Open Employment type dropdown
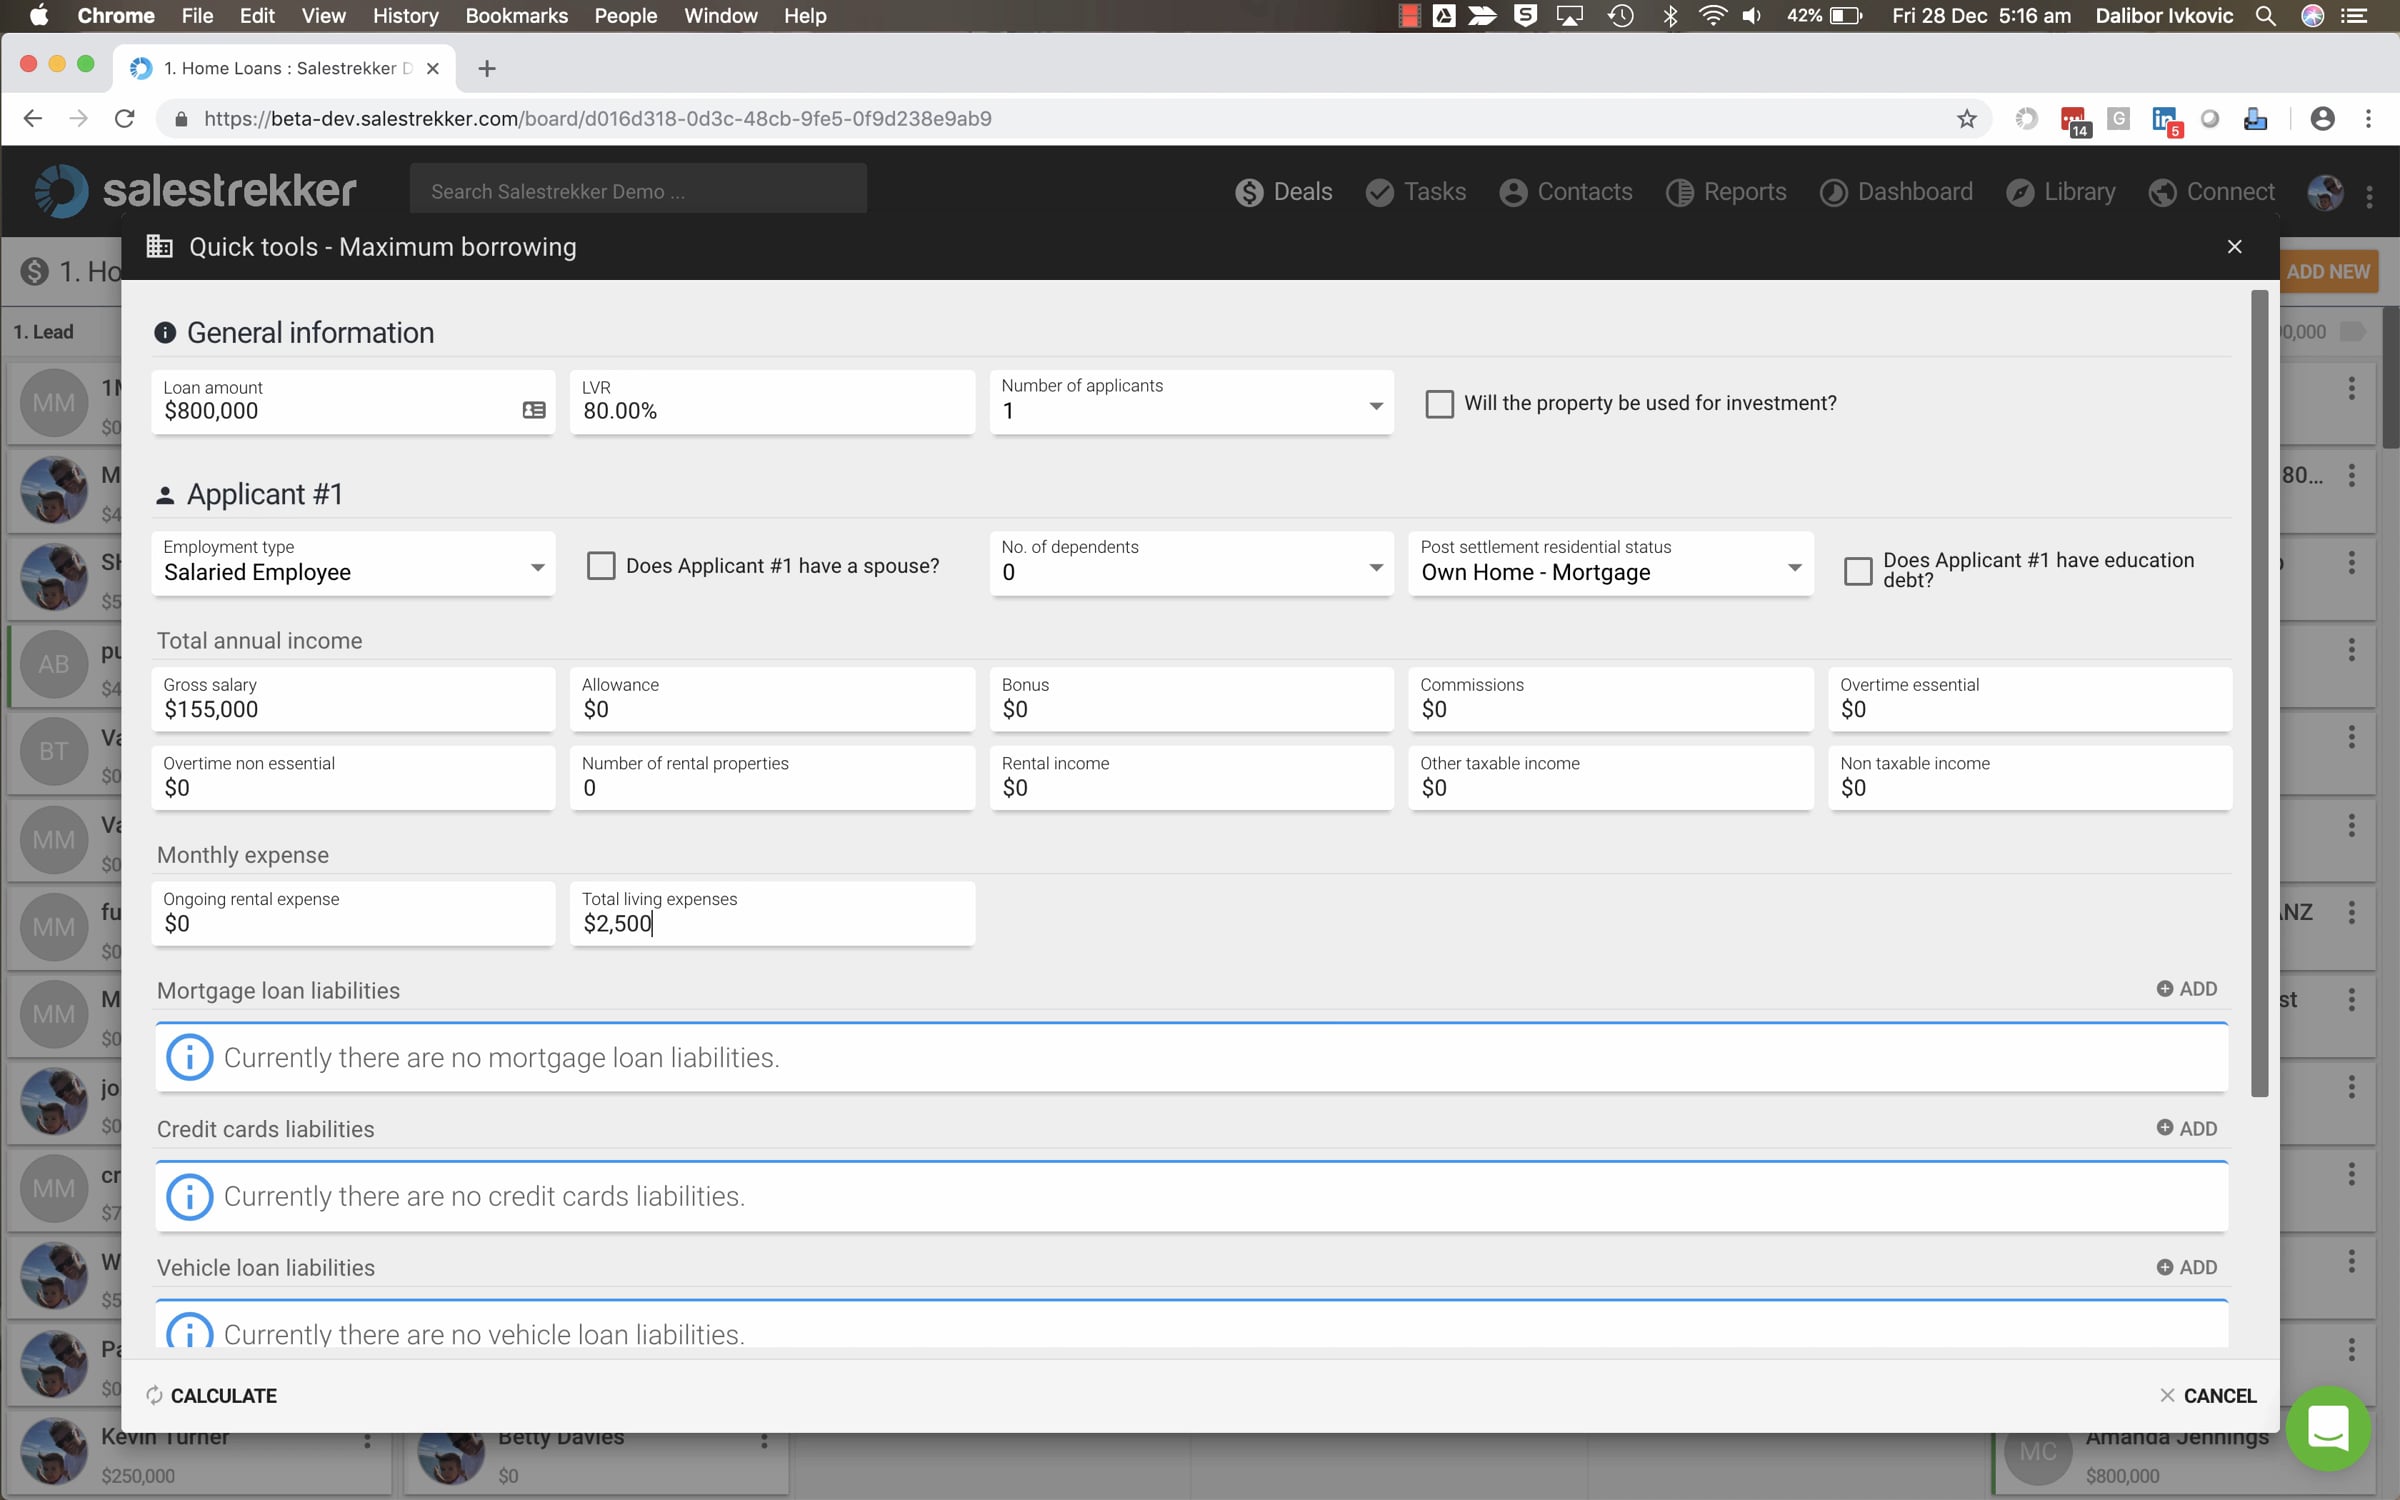 tap(353, 563)
